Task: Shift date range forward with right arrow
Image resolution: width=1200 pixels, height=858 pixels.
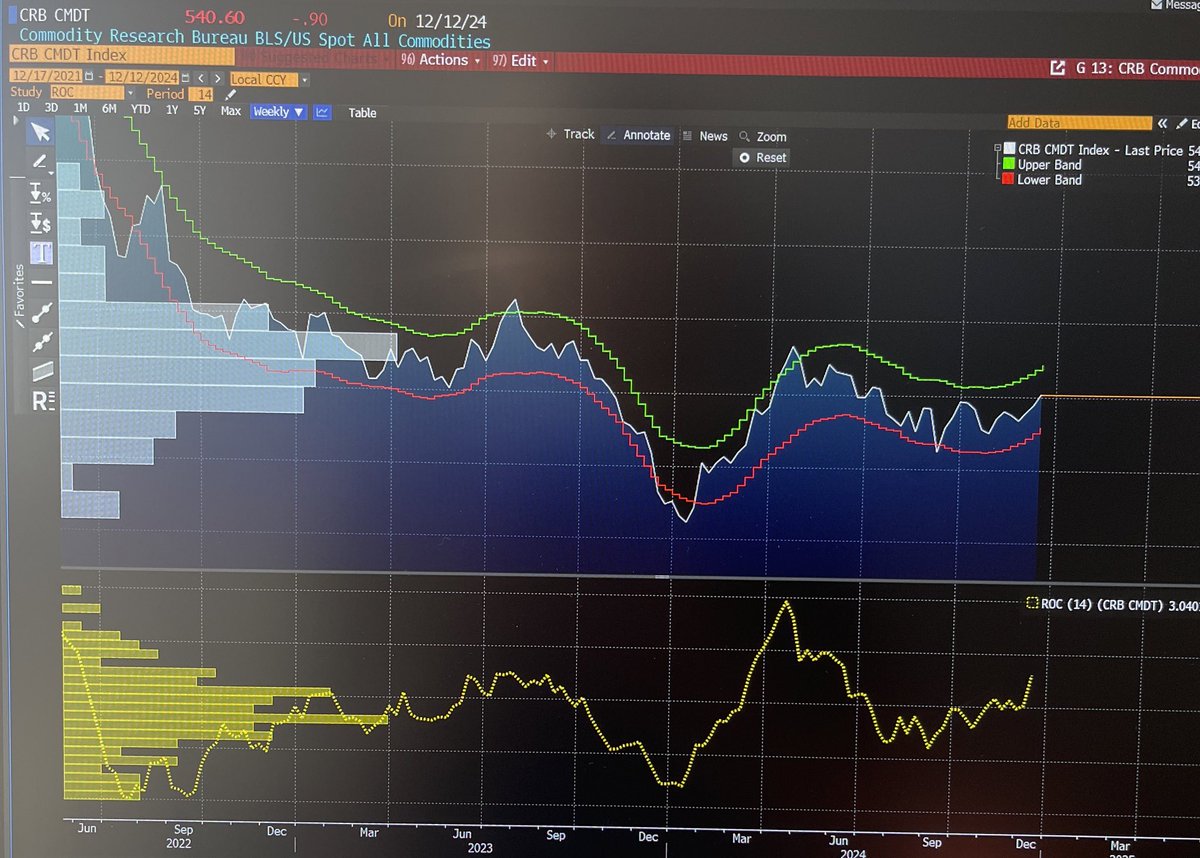Action: click(x=217, y=78)
